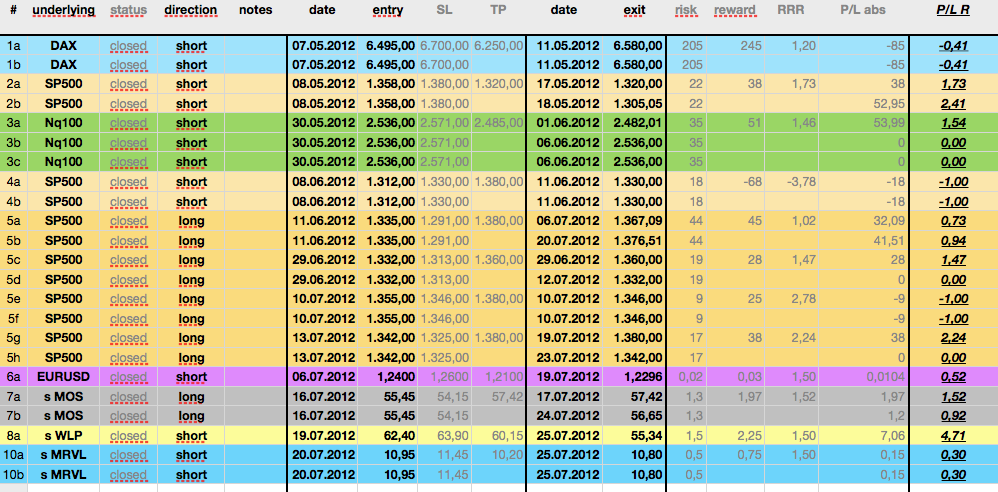Click exit date 12.07.2012 in row 5d
This screenshot has height=492, width=998.
(568, 279)
